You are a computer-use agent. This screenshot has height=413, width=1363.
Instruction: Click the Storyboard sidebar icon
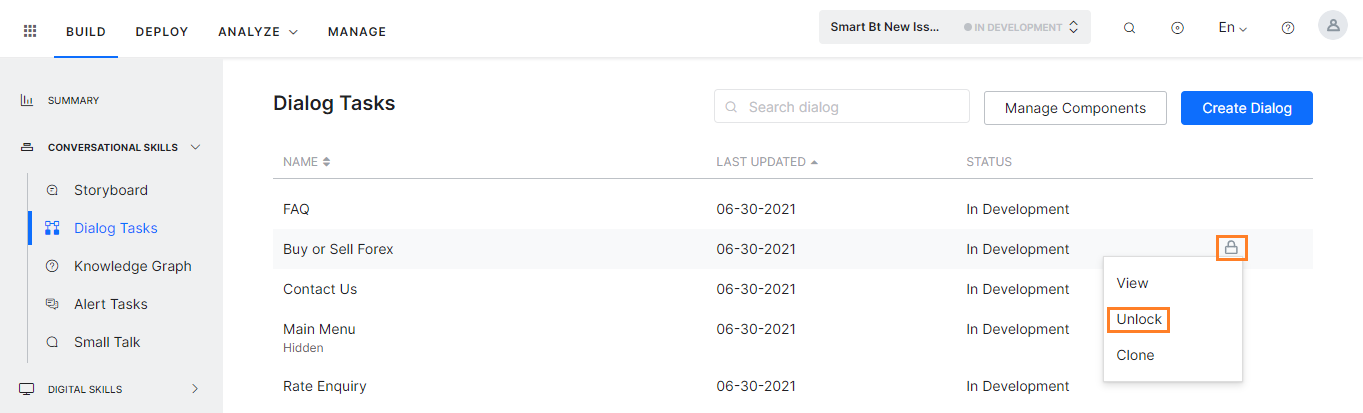coord(53,190)
